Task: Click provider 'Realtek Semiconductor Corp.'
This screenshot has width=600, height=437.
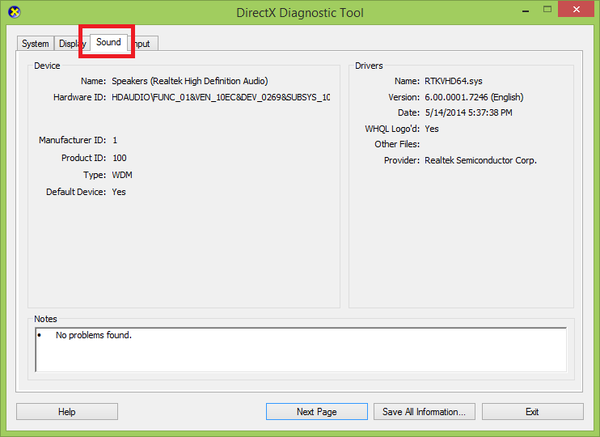Action: pos(481,160)
